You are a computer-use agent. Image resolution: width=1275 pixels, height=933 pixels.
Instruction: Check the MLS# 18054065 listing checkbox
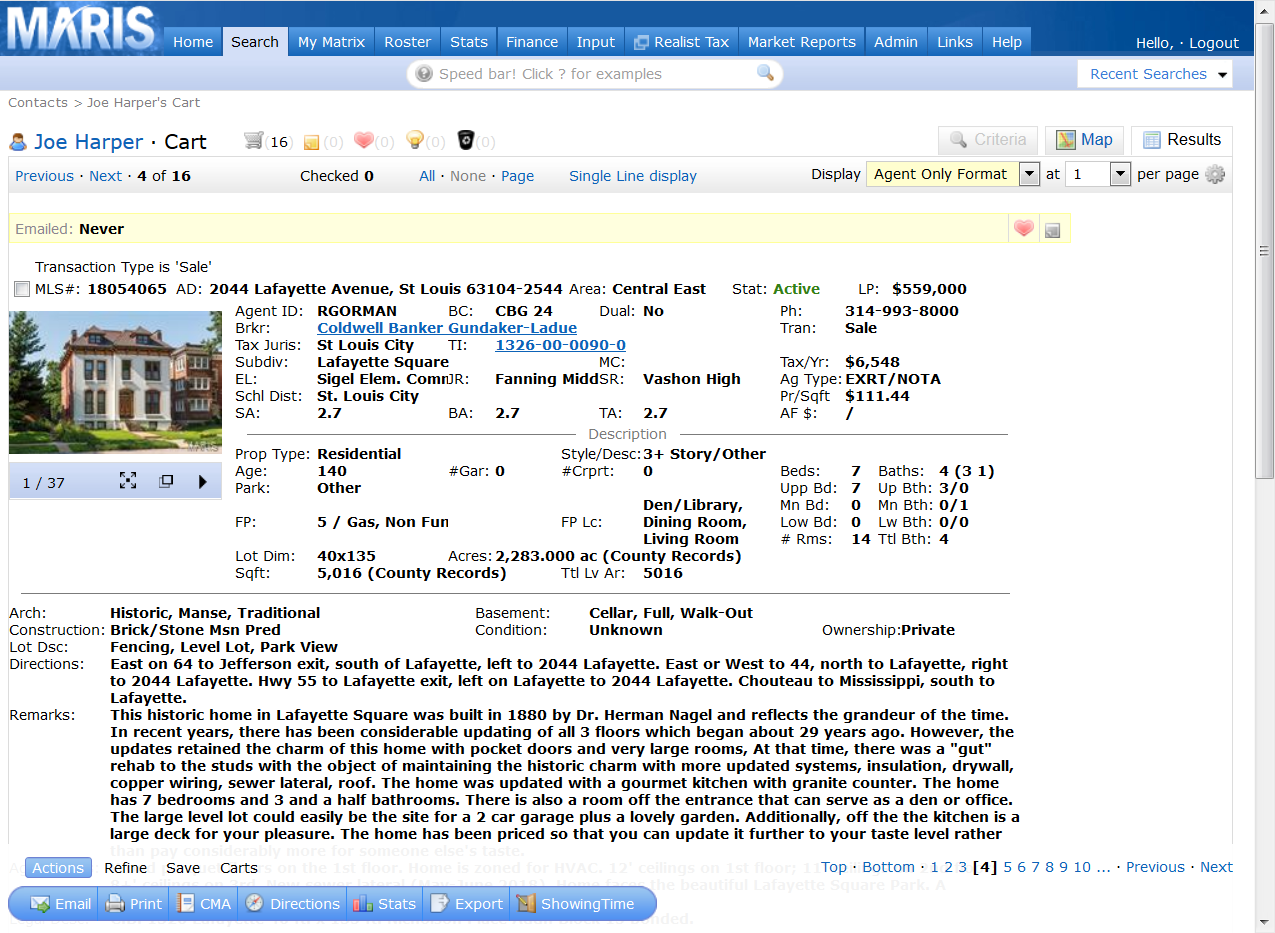pyautogui.click(x=22, y=289)
